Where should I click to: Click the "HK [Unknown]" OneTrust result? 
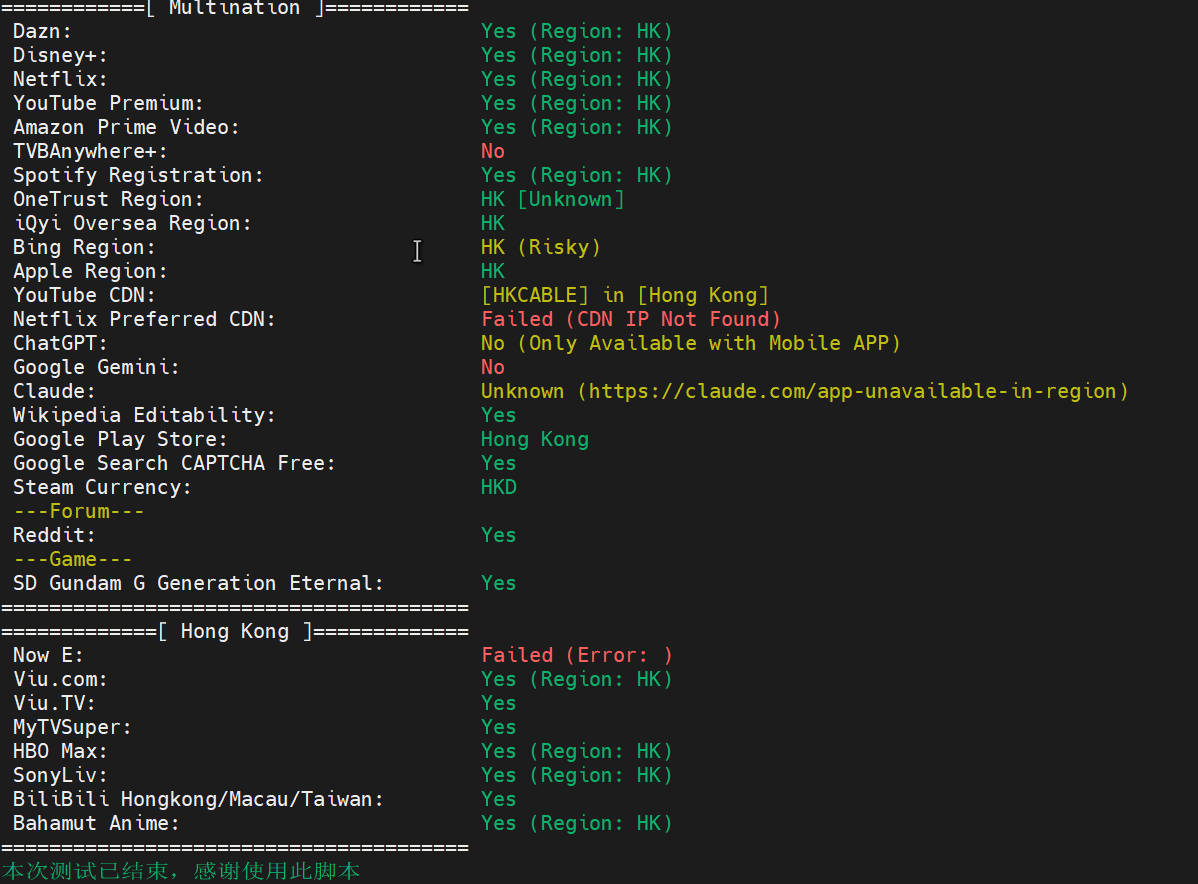pyautogui.click(x=552, y=199)
